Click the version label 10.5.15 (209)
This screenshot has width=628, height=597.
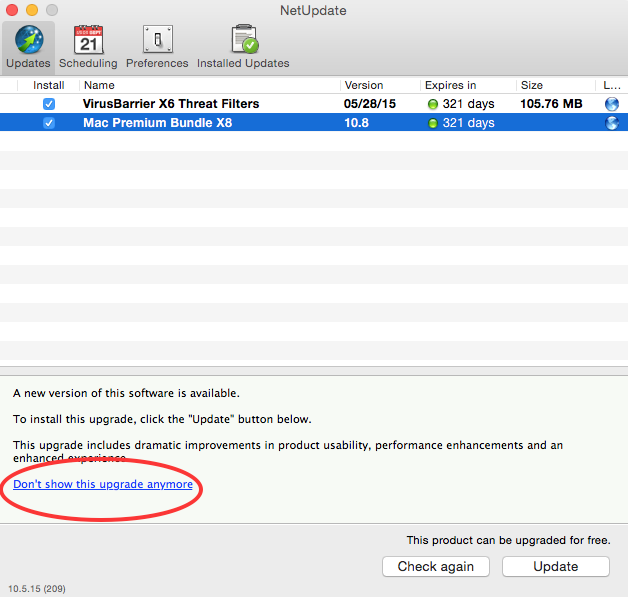coord(37,589)
